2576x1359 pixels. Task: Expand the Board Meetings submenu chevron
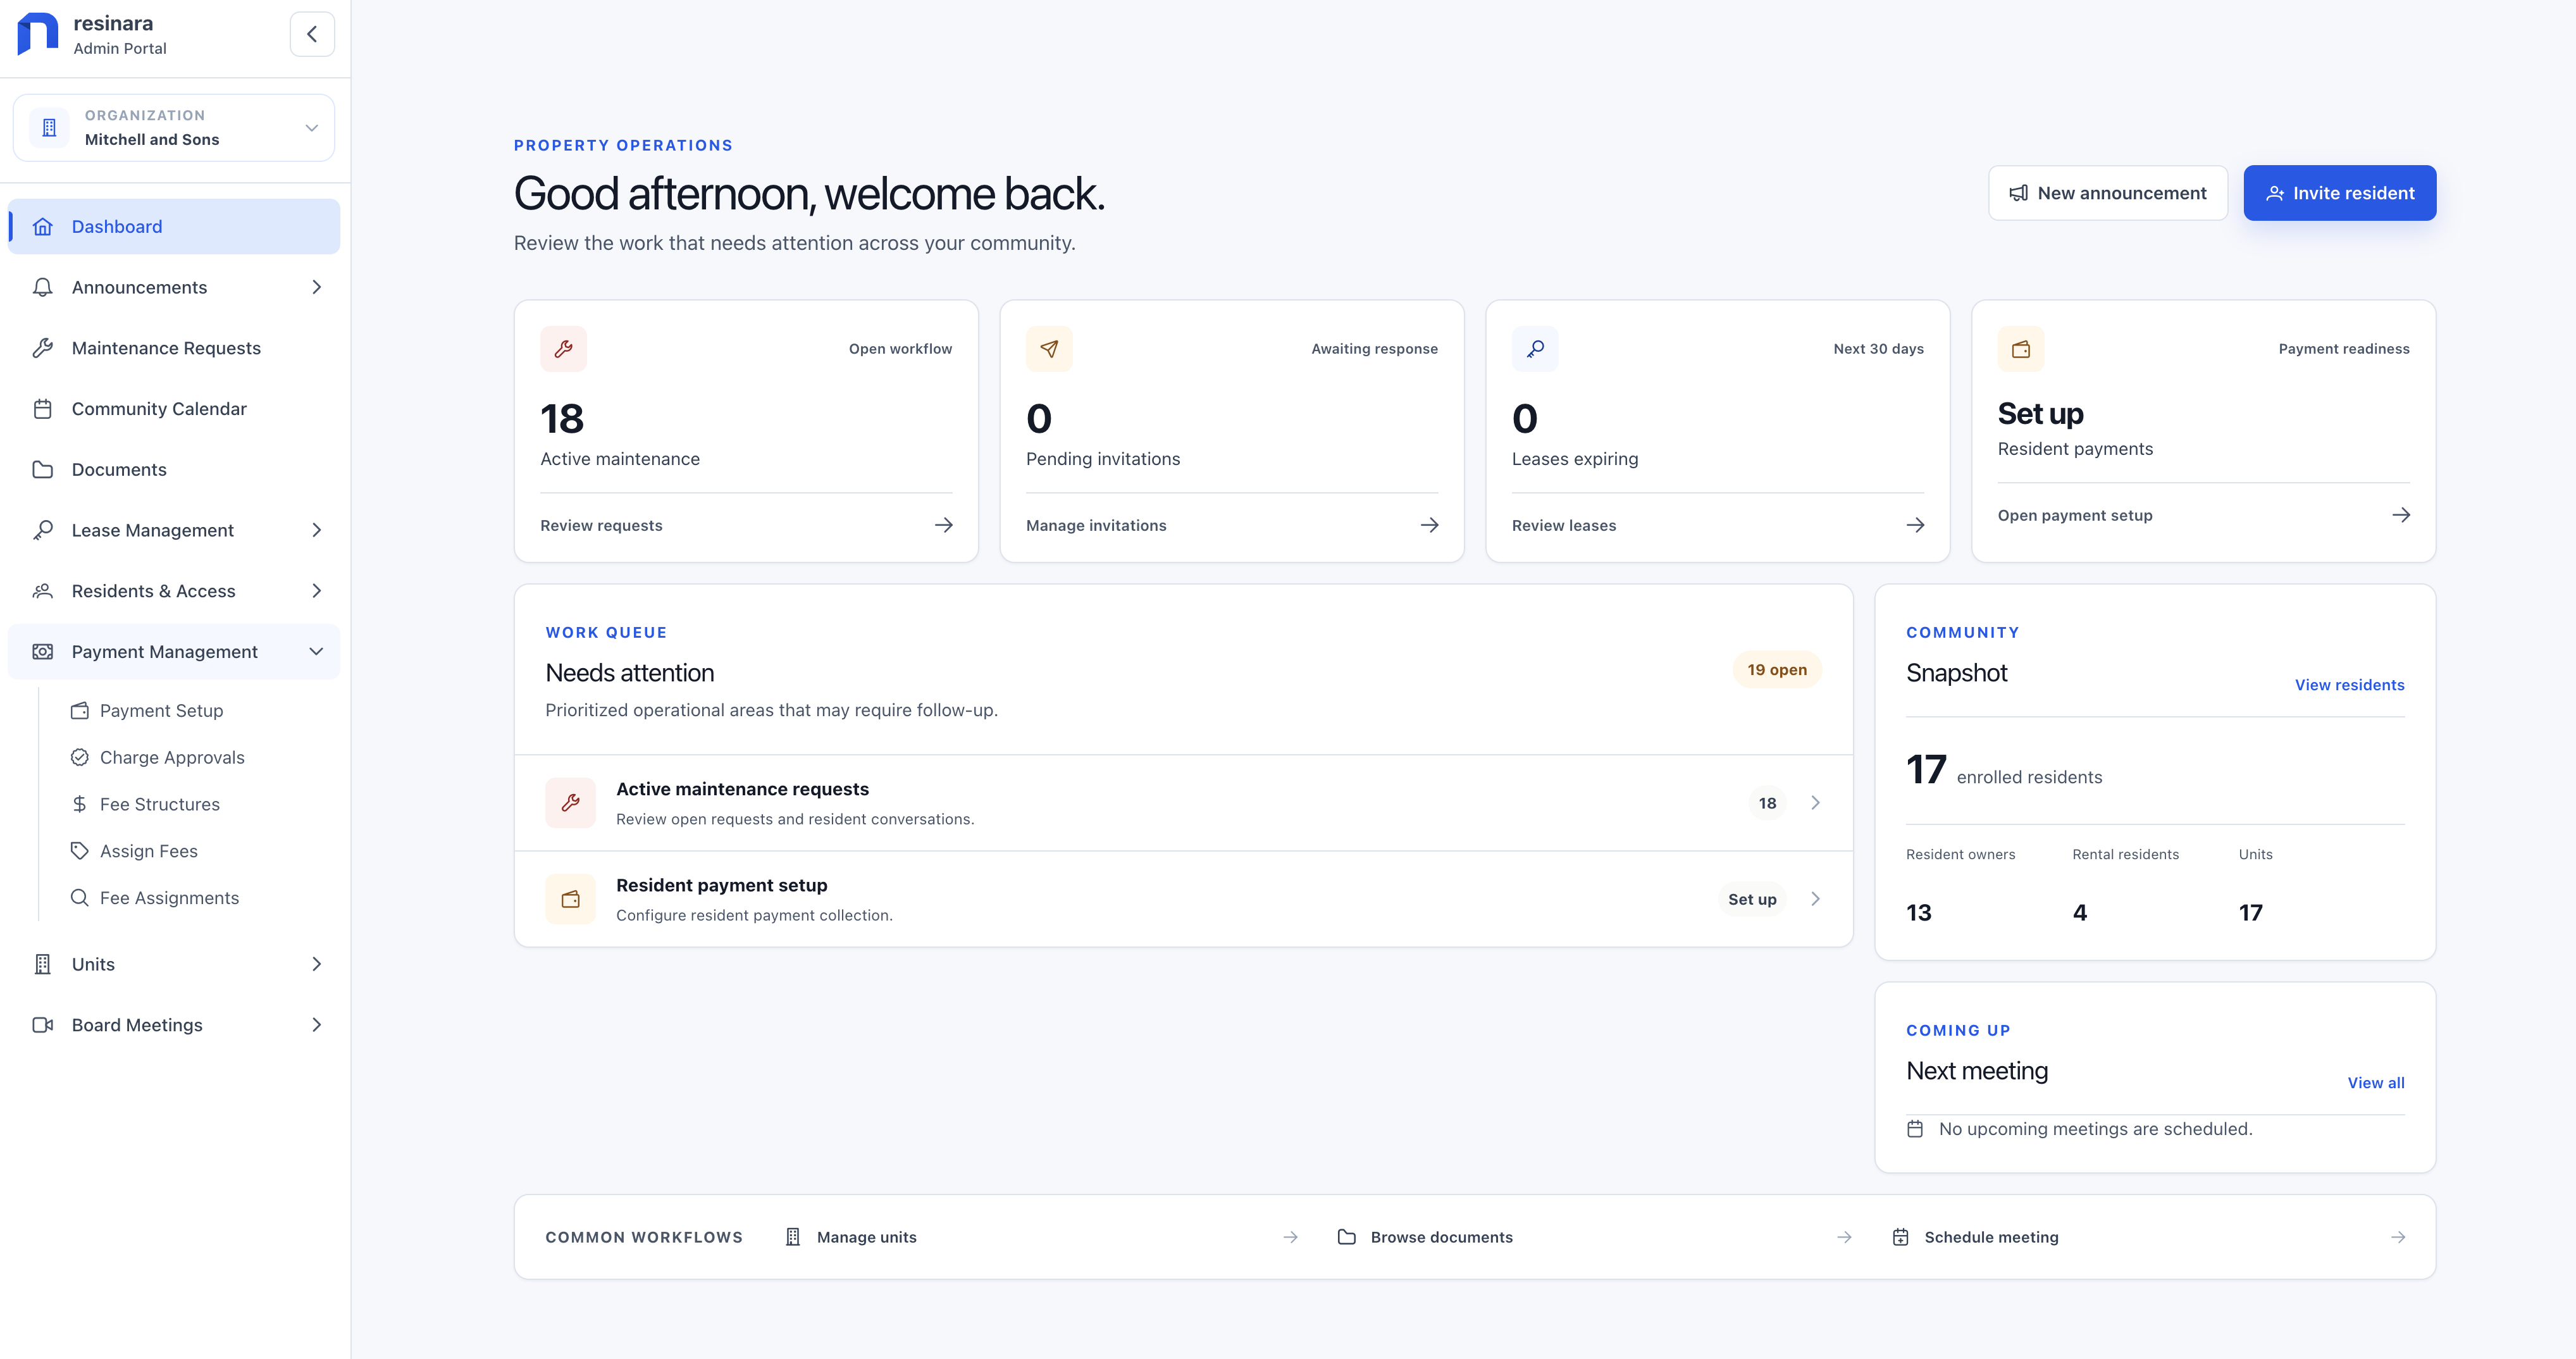click(x=317, y=1025)
